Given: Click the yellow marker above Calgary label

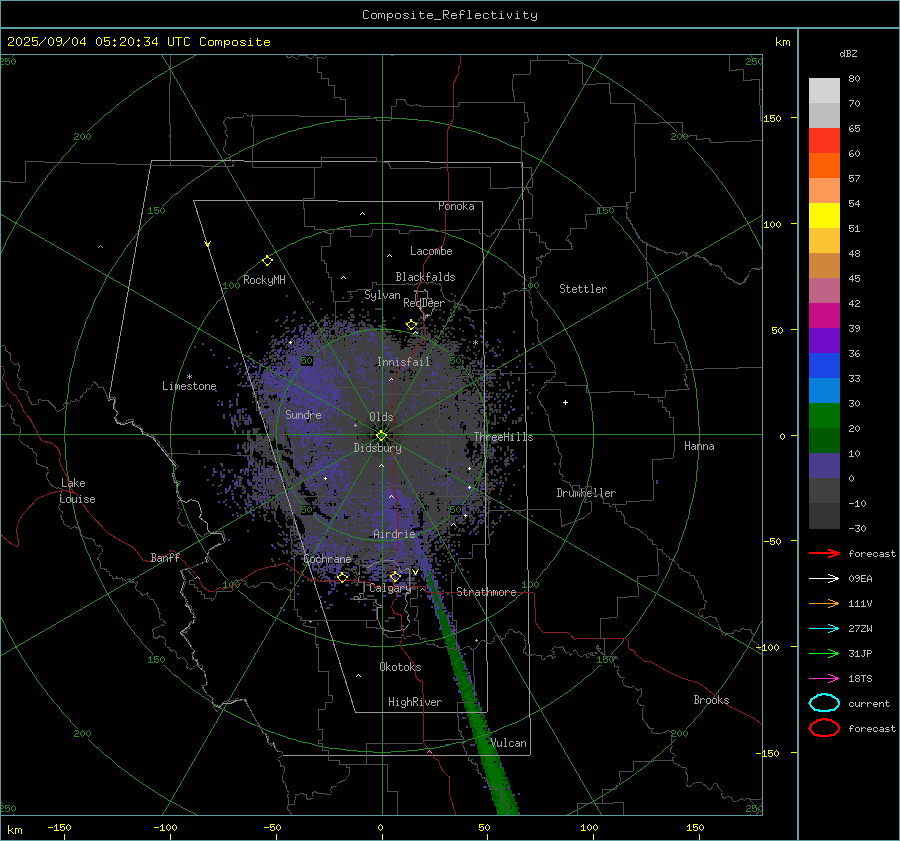Looking at the screenshot, I should (x=395, y=576).
